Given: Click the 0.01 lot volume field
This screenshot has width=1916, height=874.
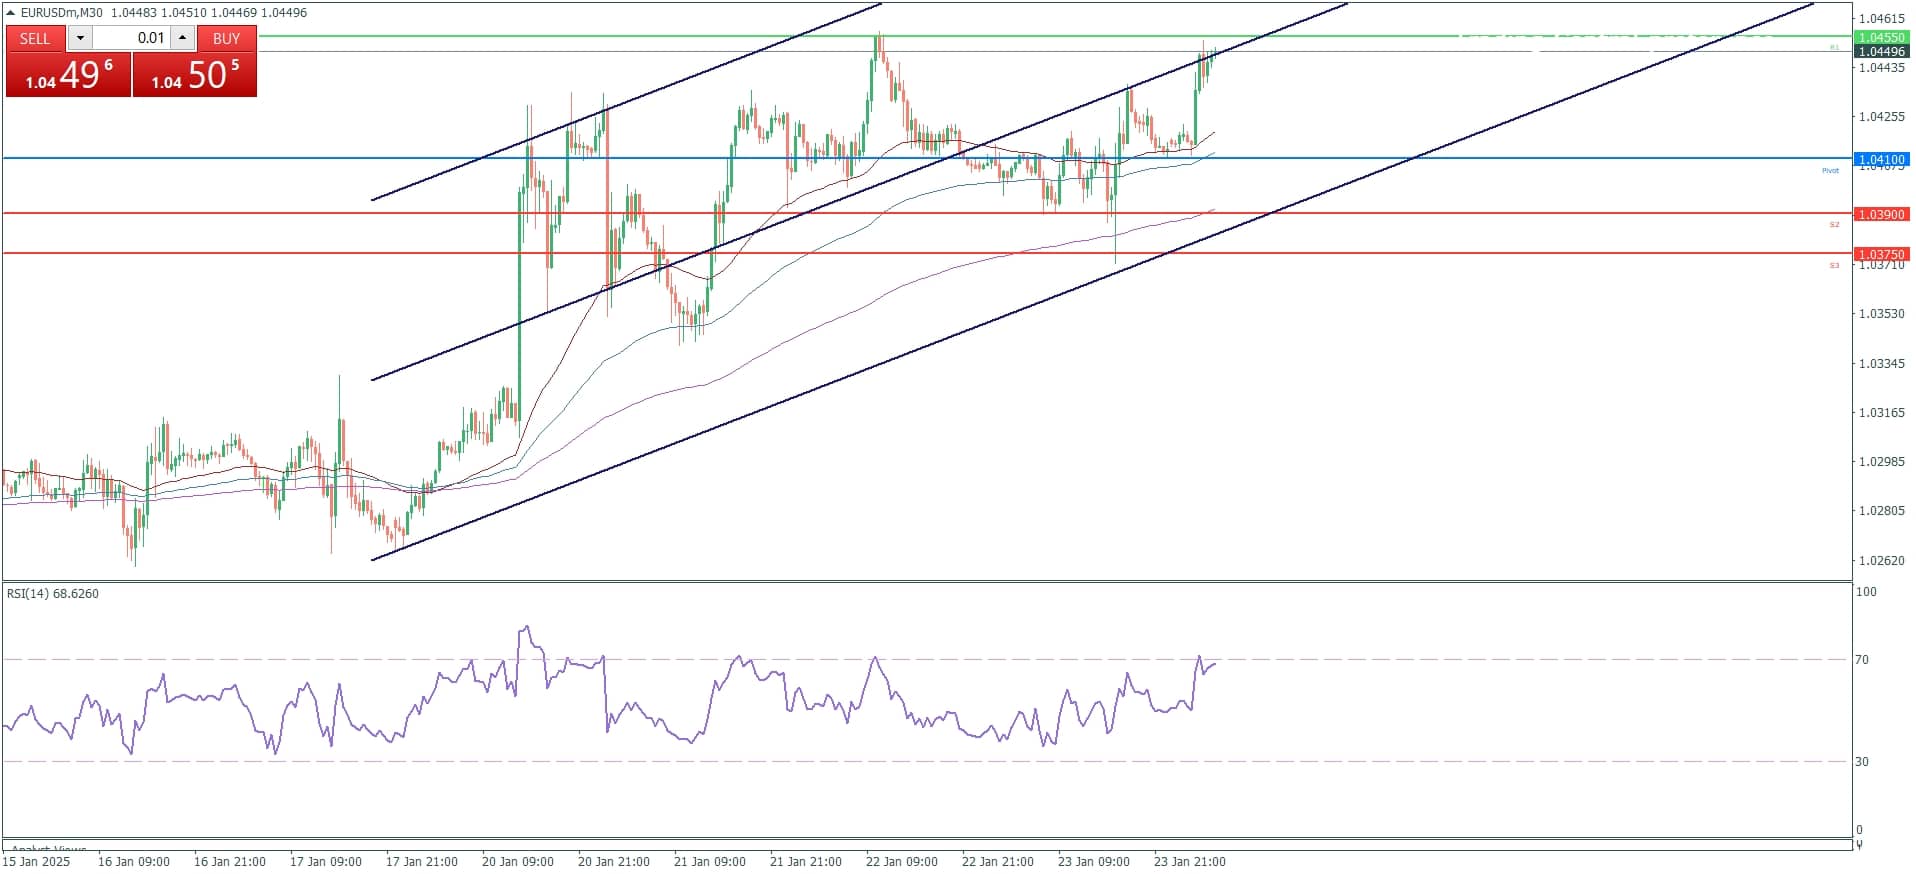Looking at the screenshot, I should coord(131,38).
